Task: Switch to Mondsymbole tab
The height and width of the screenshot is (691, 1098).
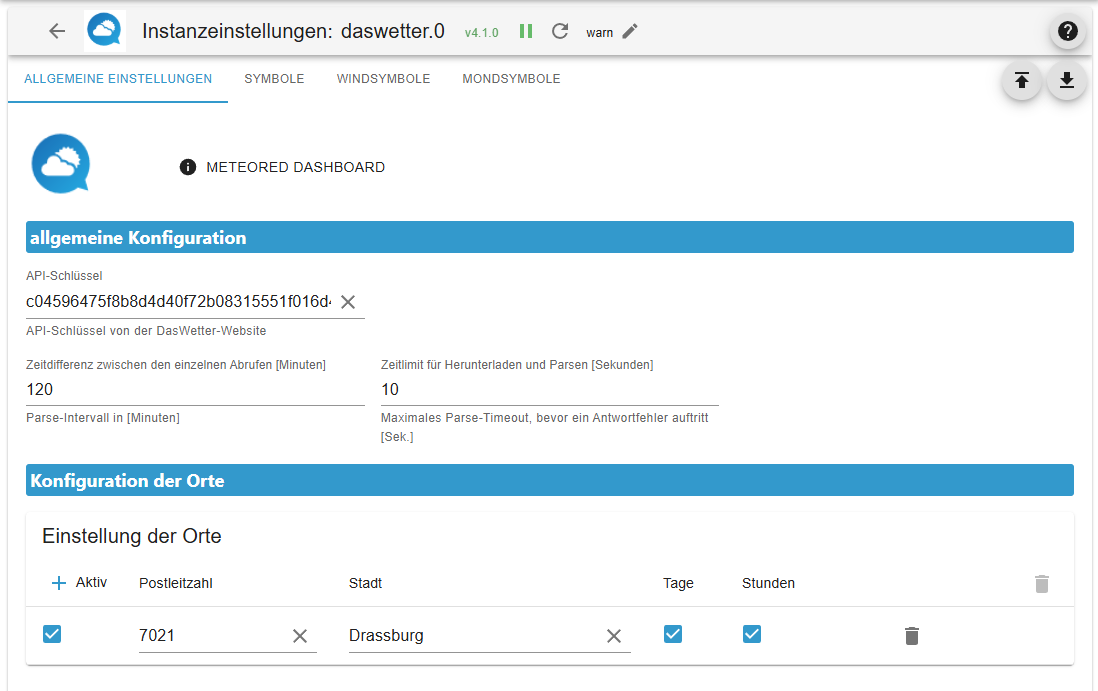Action: tap(511, 79)
